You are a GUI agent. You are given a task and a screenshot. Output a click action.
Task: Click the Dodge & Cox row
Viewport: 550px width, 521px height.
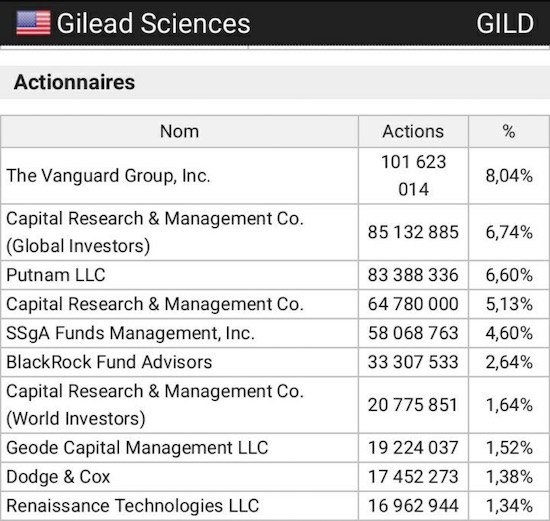275,477
